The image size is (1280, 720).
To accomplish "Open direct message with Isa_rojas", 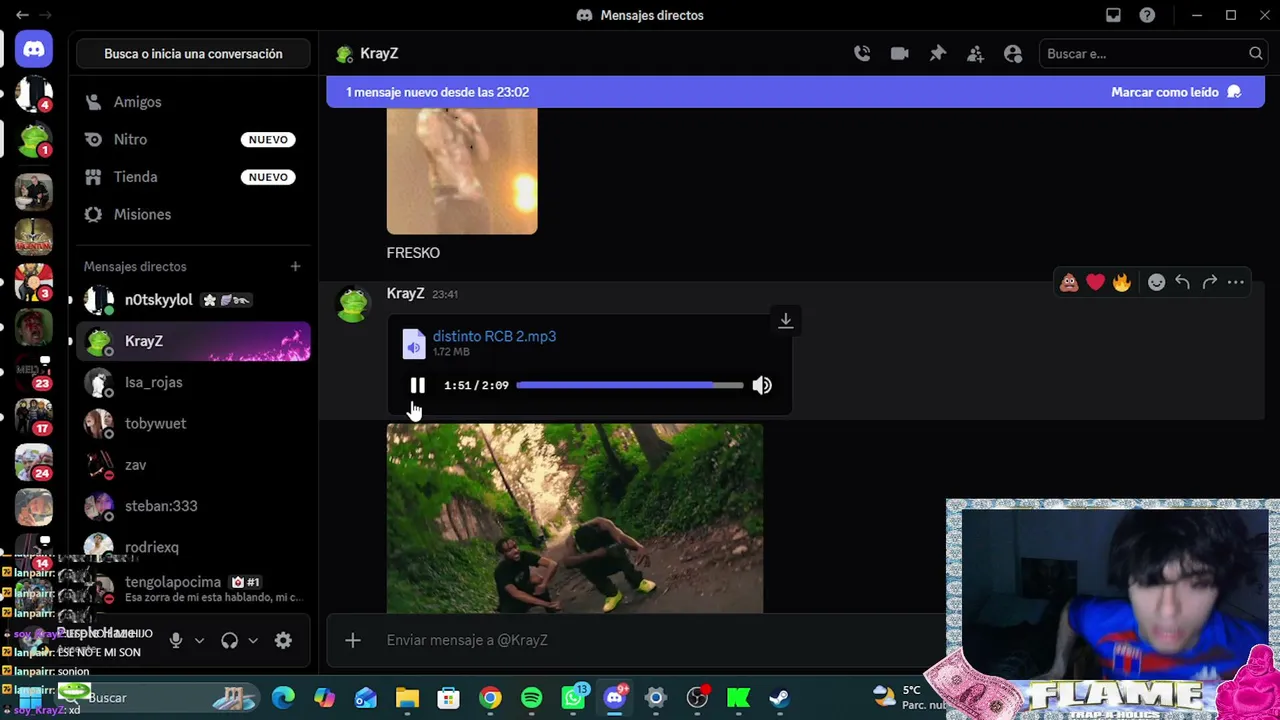I will point(193,382).
